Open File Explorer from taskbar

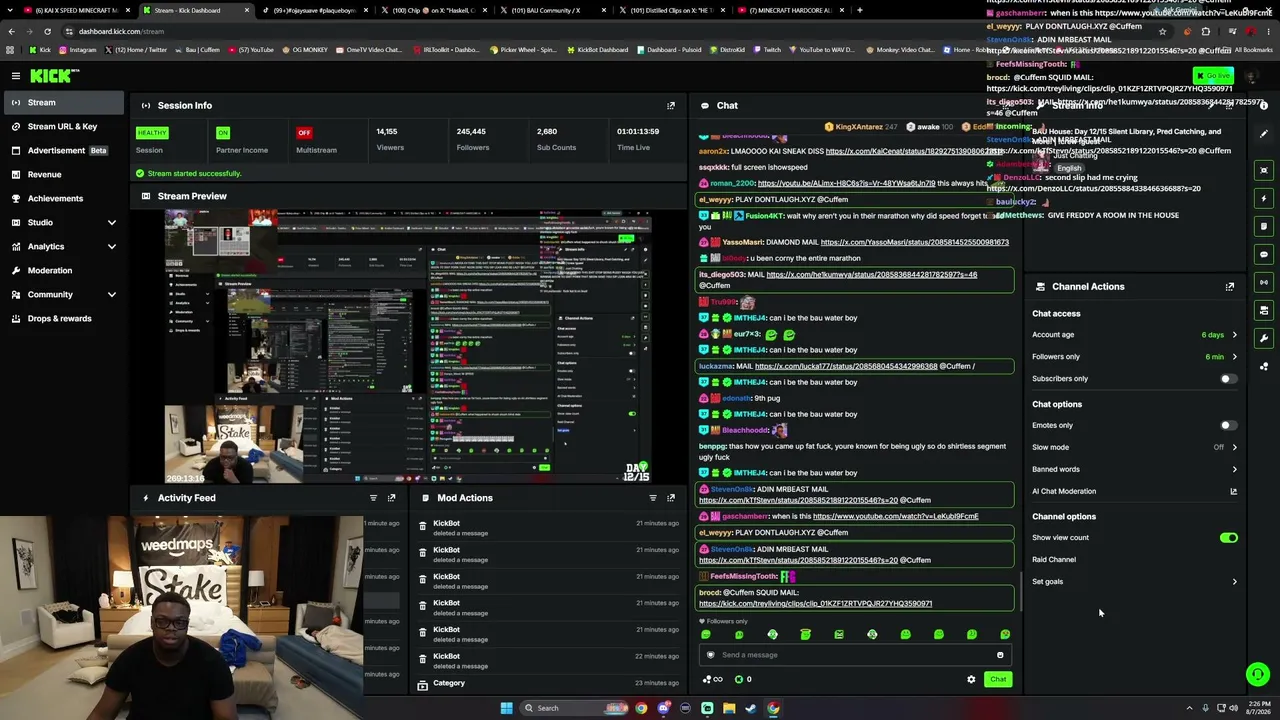coord(729,708)
